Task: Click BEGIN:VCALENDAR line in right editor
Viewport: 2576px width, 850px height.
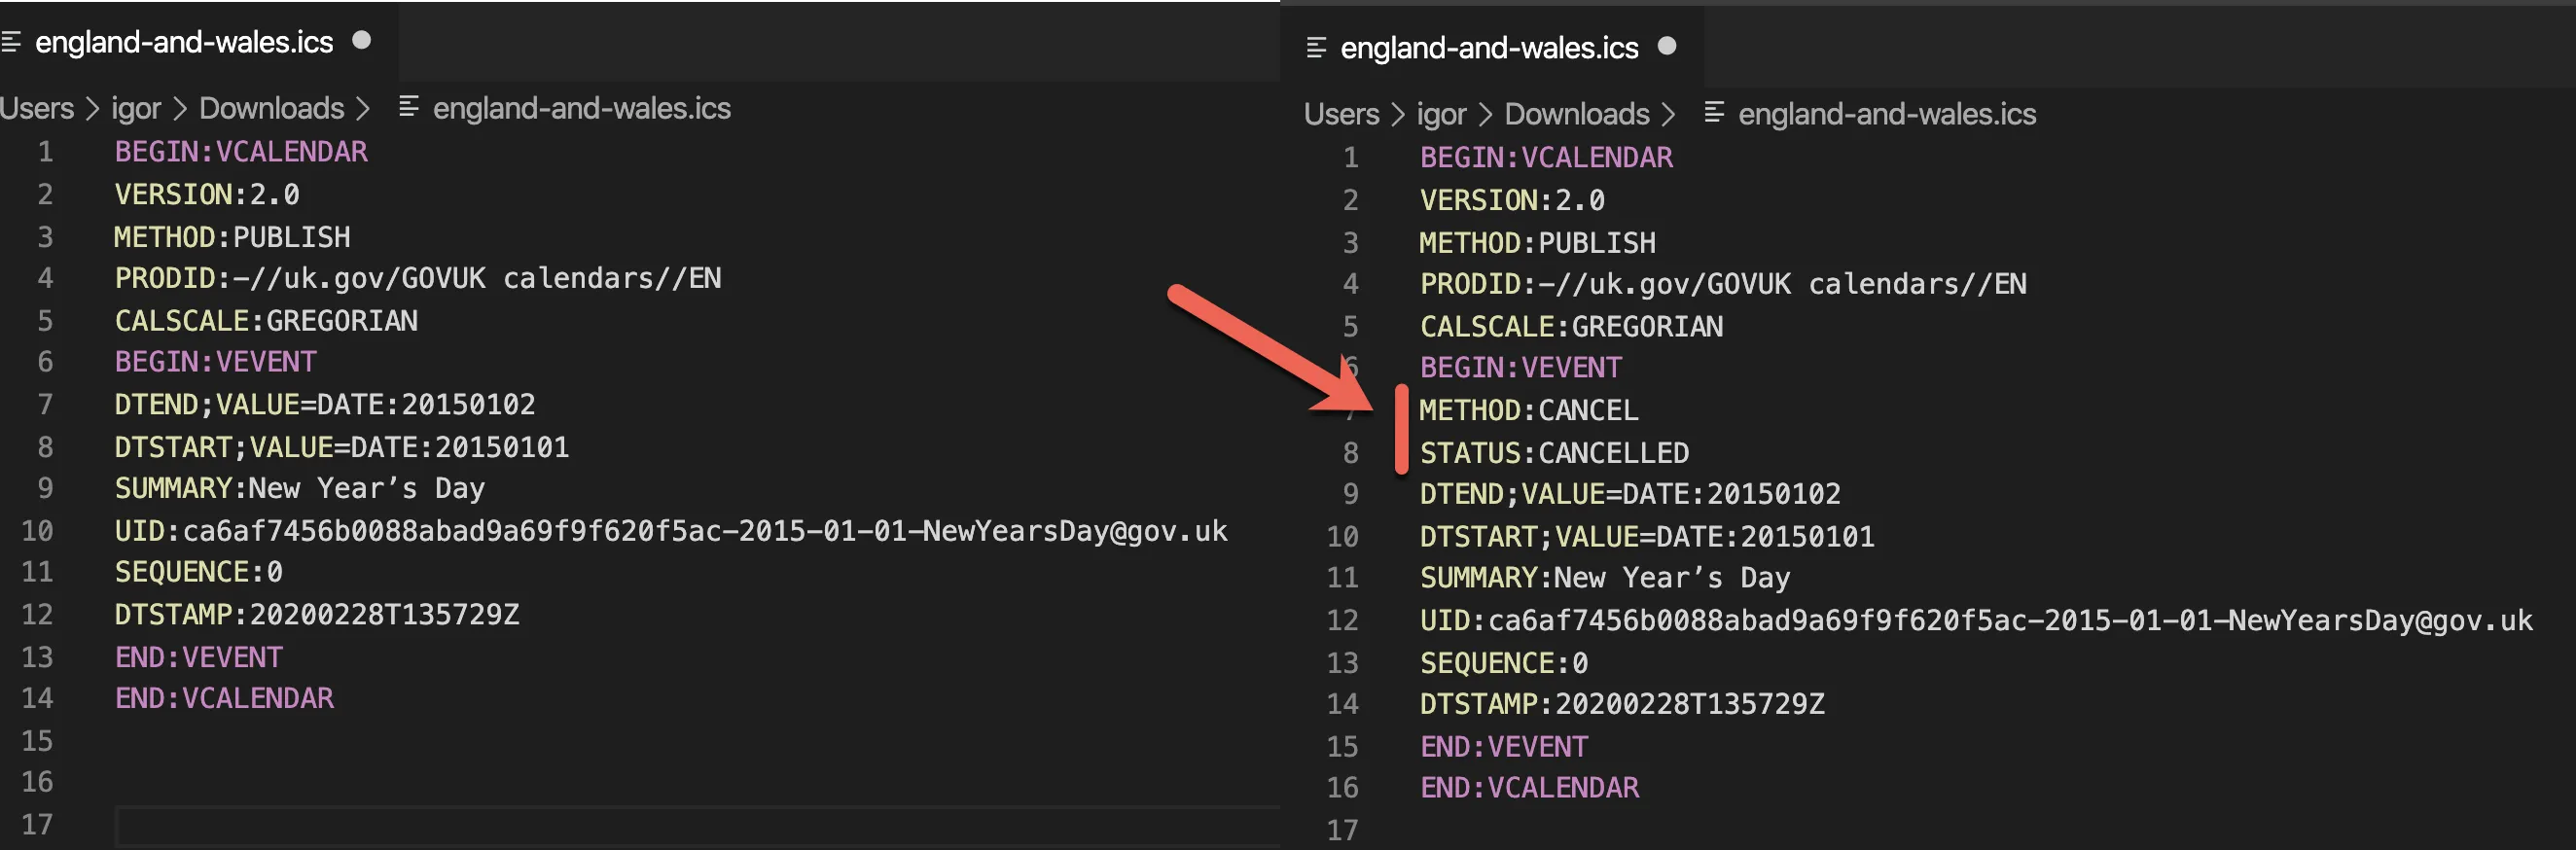Action: (1546, 158)
